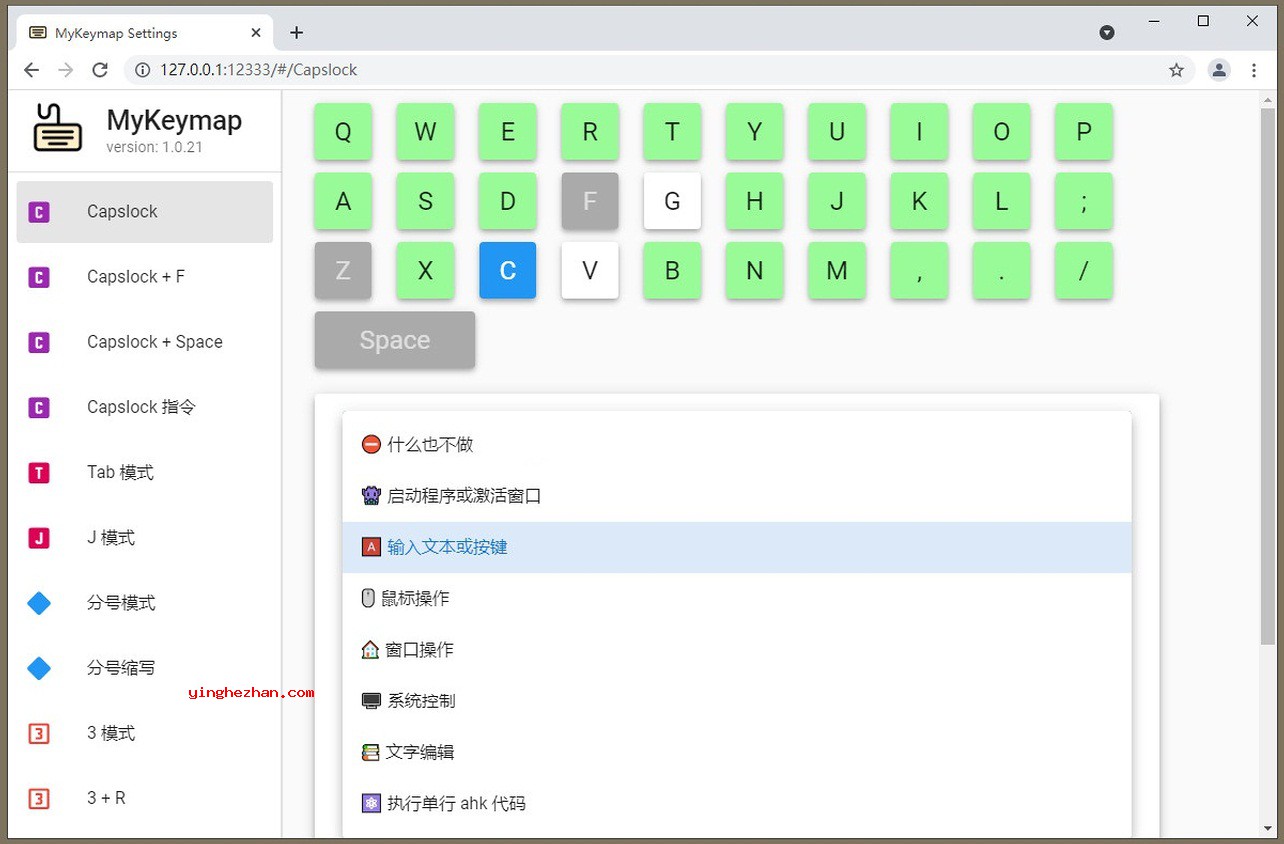Bookmark this page with the star icon
The image size is (1284, 844).
(1176, 70)
